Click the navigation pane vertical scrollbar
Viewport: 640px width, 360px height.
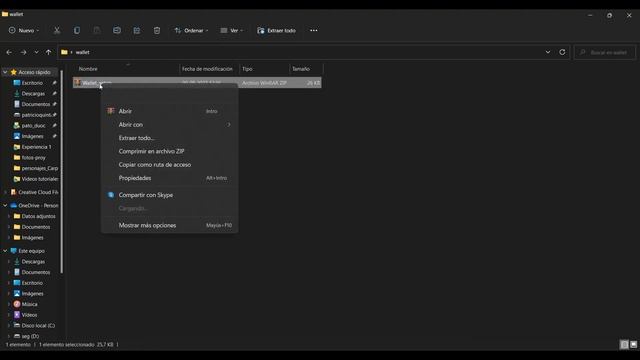tap(62, 171)
